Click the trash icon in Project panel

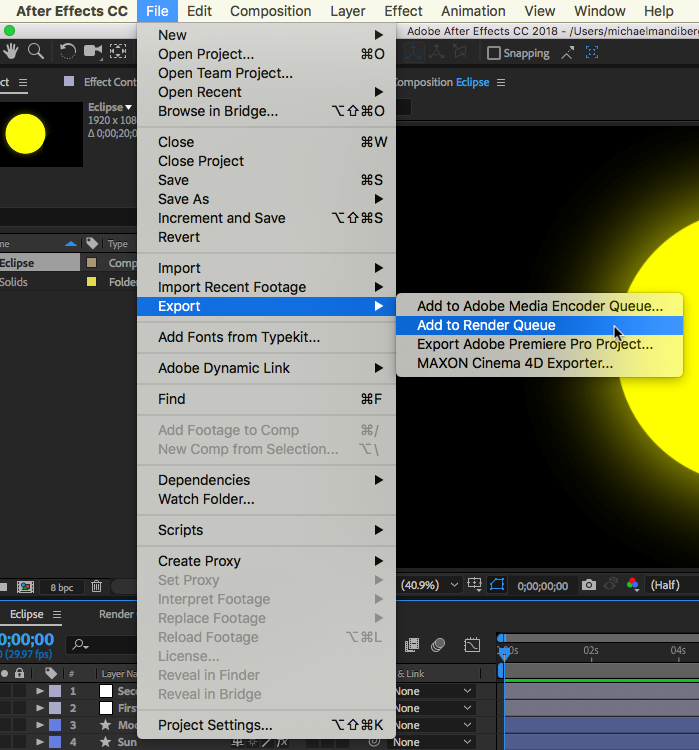(x=96, y=587)
